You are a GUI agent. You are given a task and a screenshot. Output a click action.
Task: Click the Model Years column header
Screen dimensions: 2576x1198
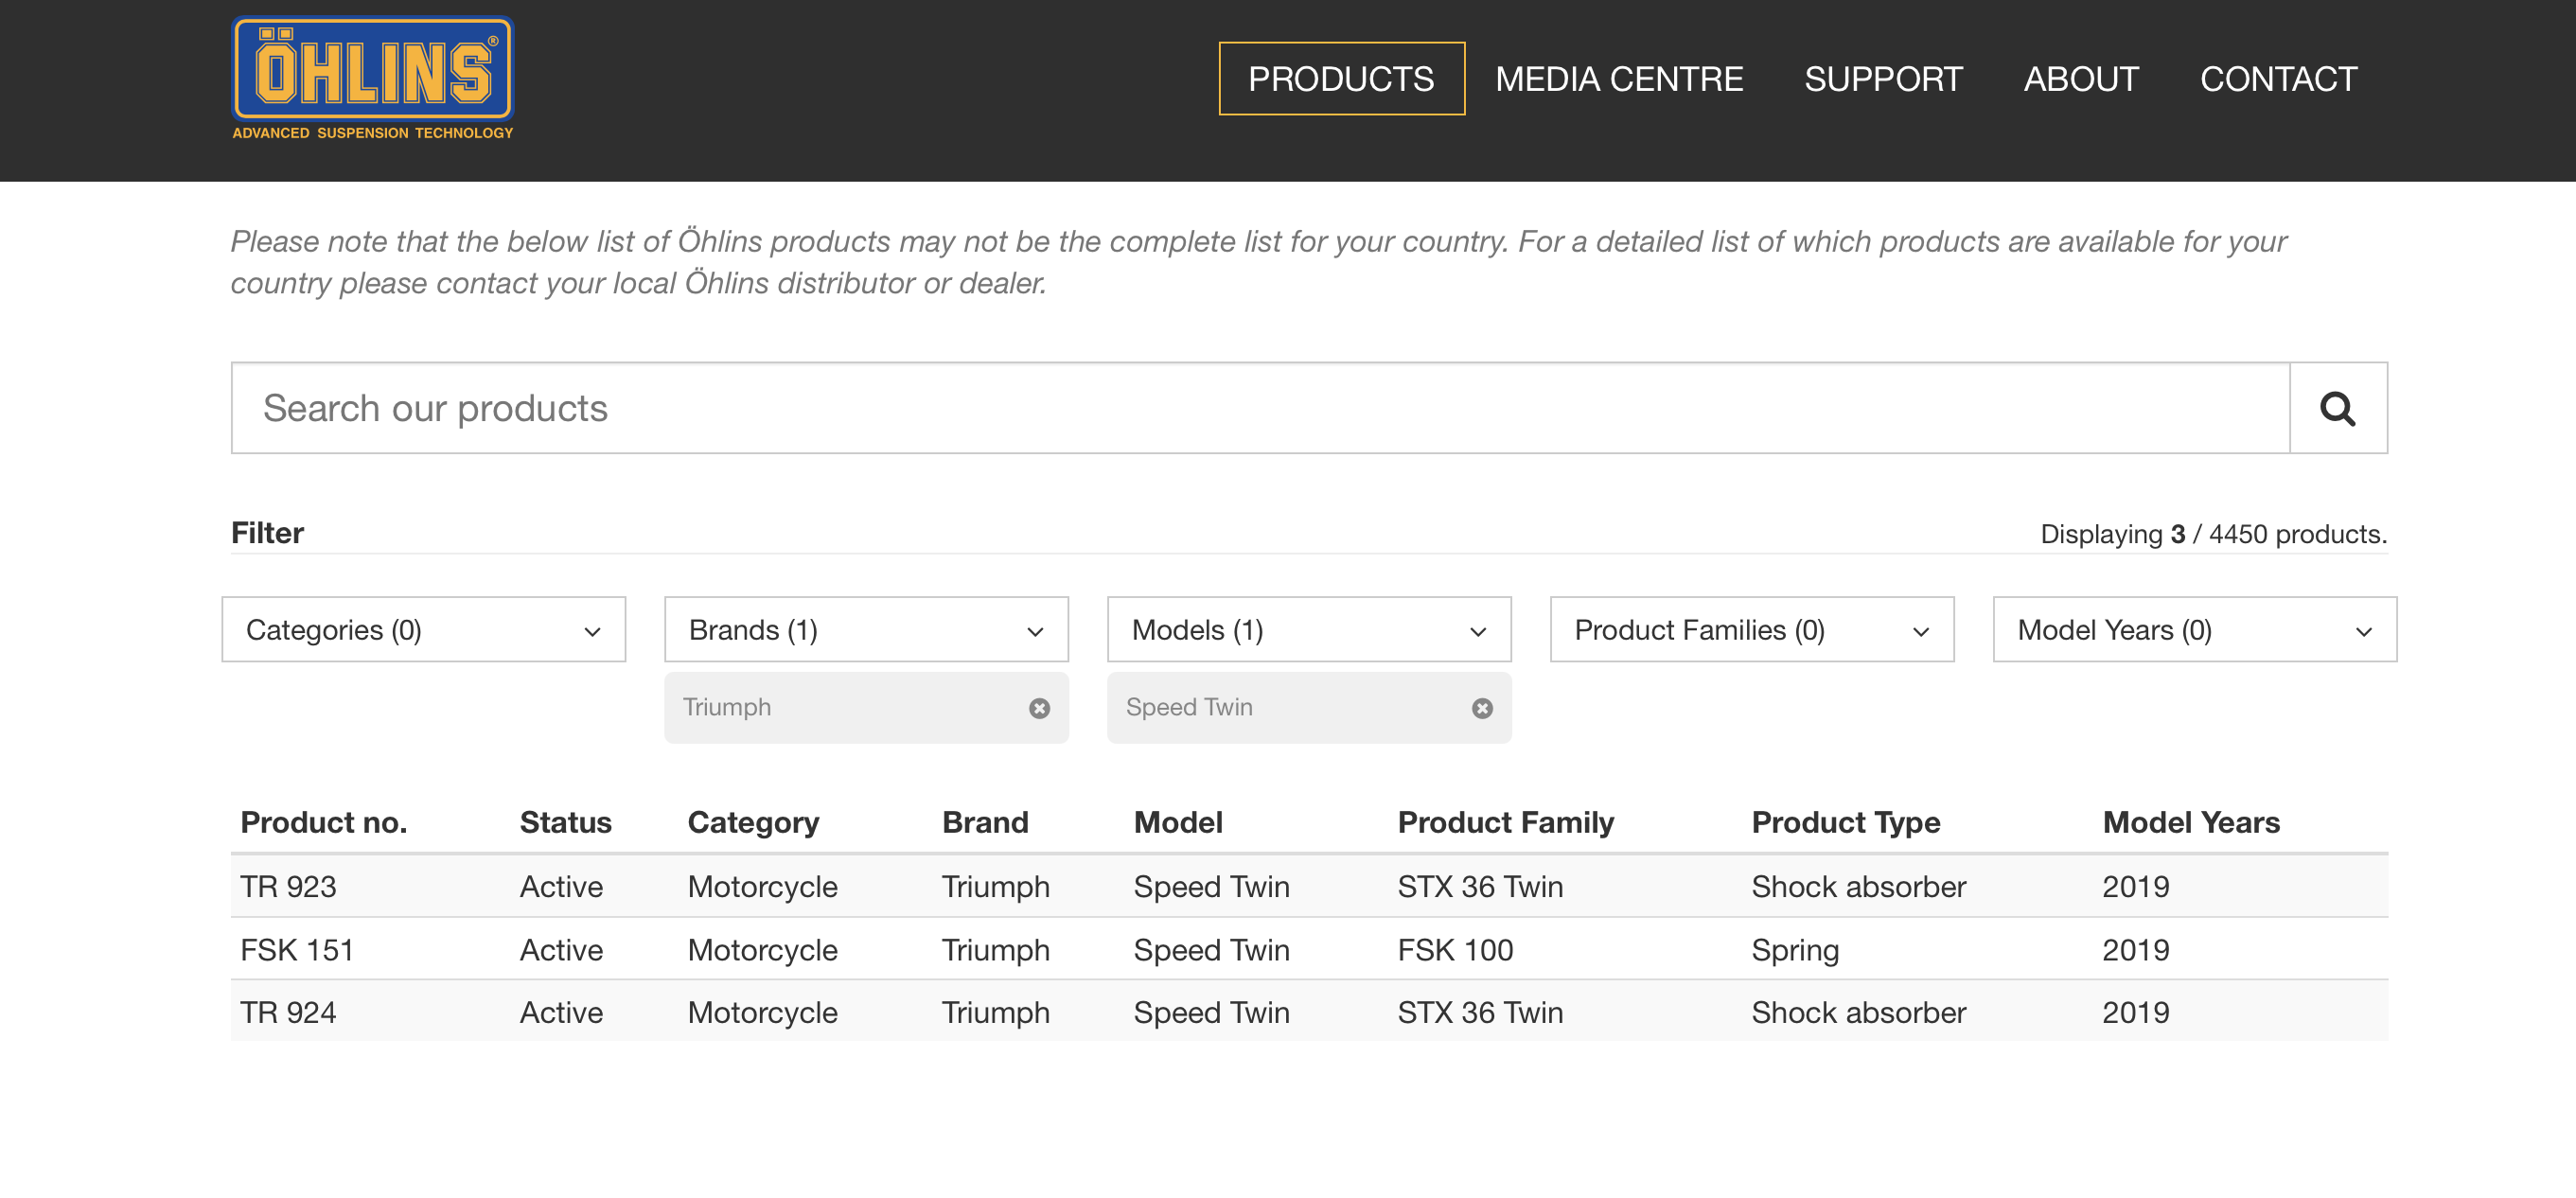tap(2191, 822)
